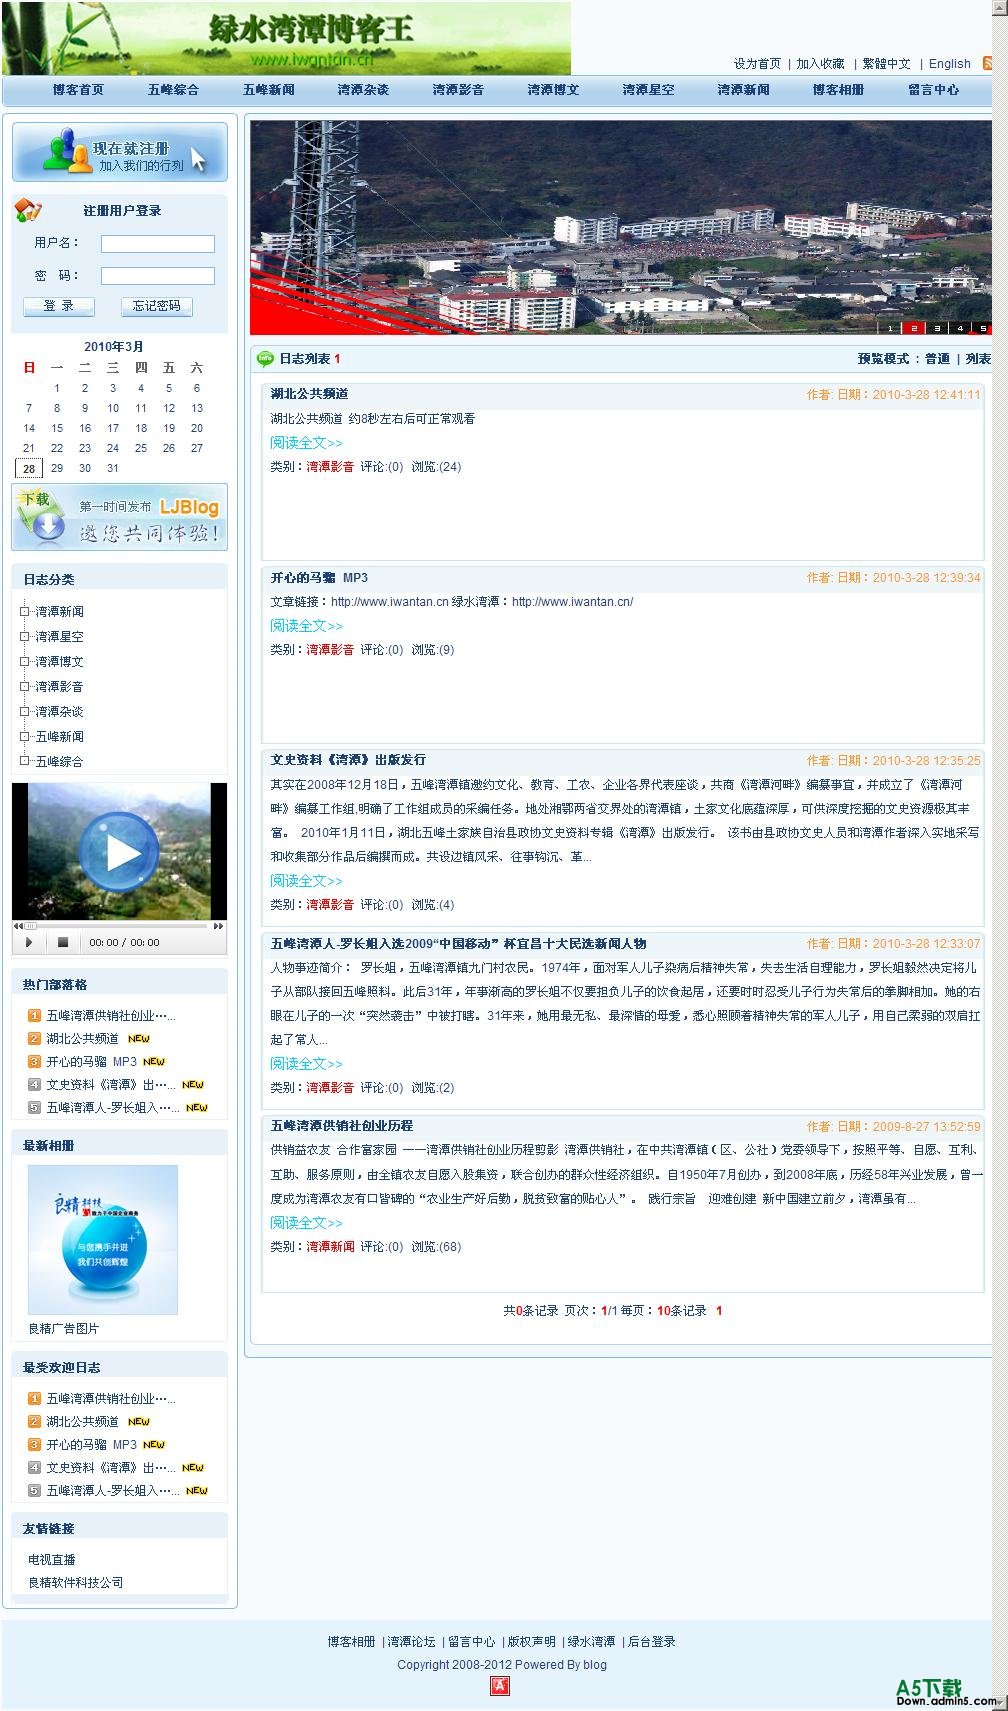
Task: Click 湾潭新闻 category tag under last post
Action: click(330, 1247)
